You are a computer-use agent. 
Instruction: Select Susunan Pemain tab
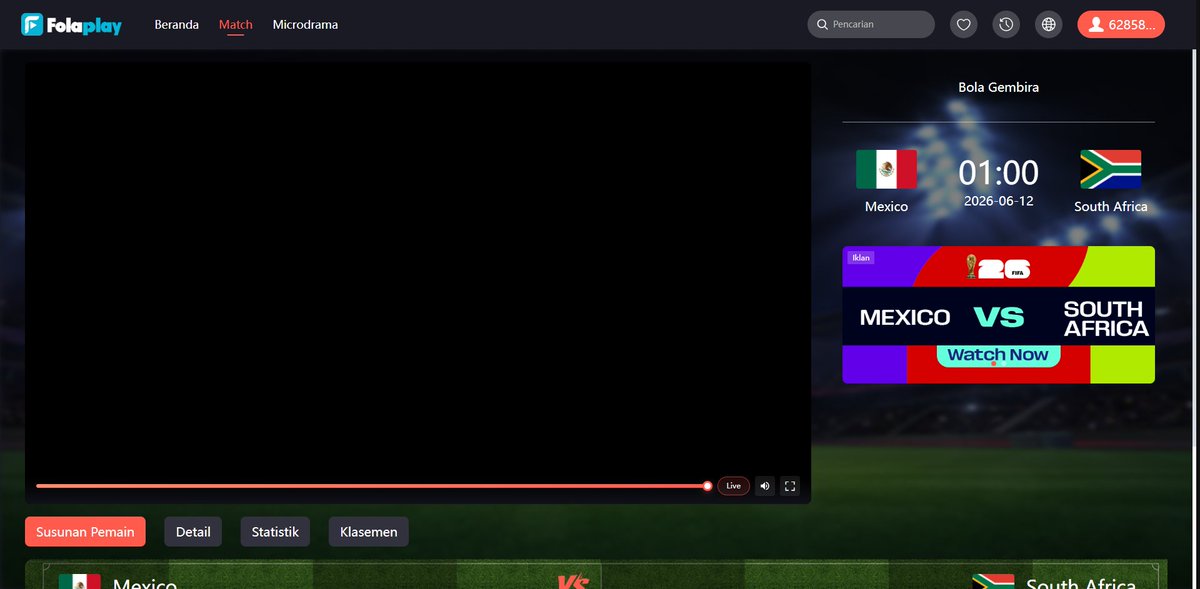coord(85,532)
